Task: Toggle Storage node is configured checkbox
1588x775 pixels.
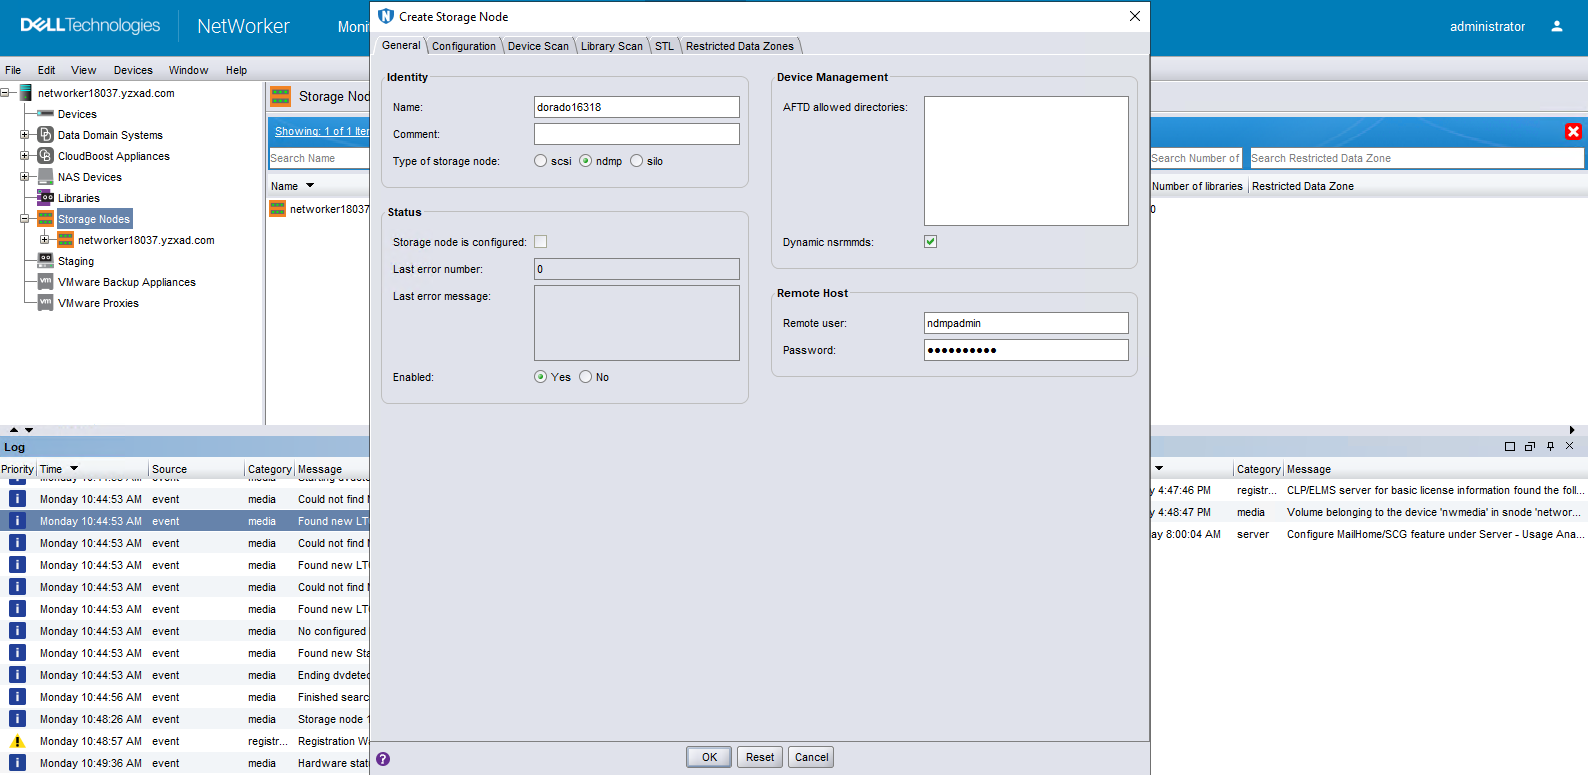Action: 541,242
